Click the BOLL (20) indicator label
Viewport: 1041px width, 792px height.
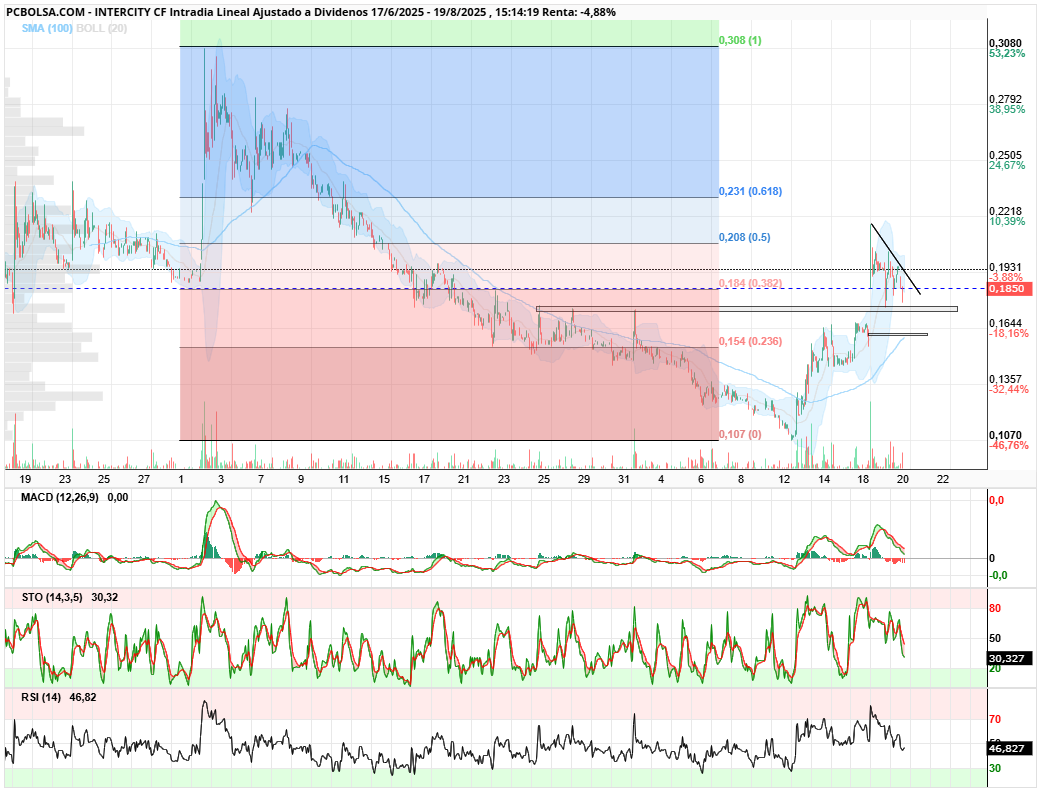(x=101, y=29)
